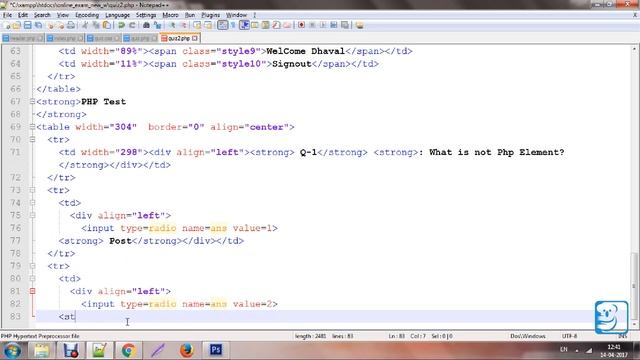Image resolution: width=640 pixels, height=360 pixels.
Task: Enable synchronized vertical scrolling icon
Action: tap(197, 25)
